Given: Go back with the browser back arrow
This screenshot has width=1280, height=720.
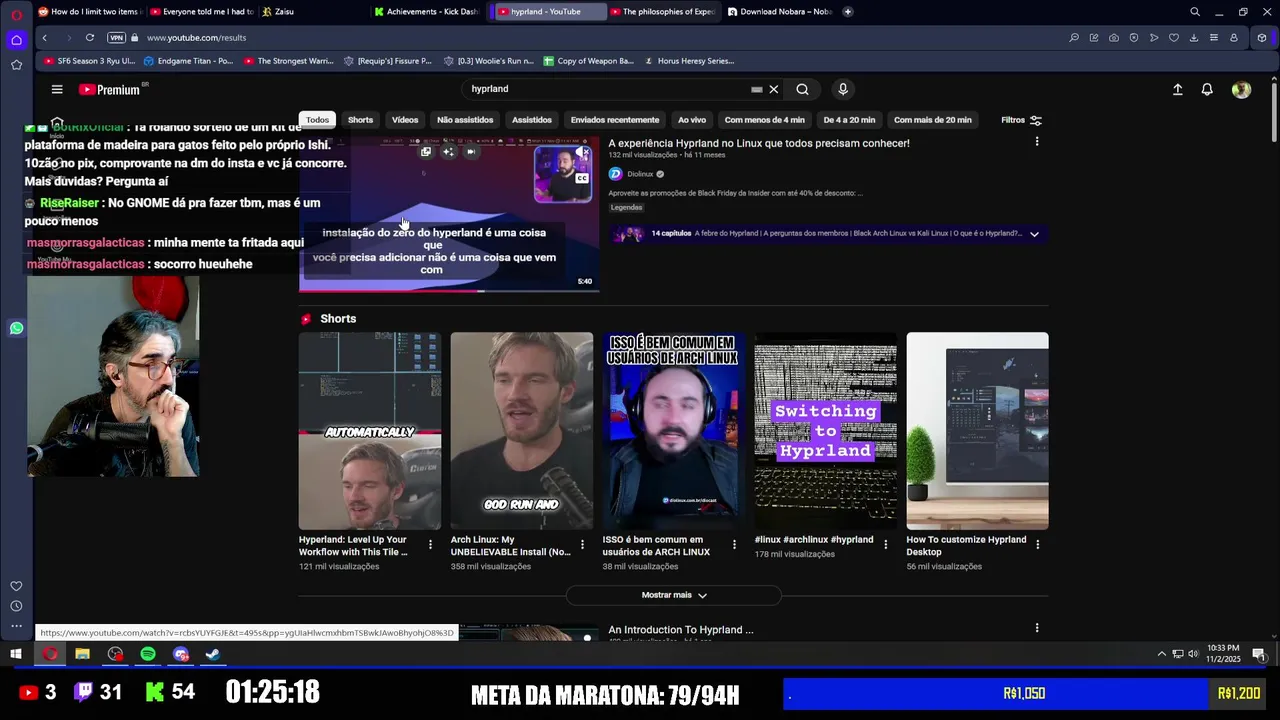Looking at the screenshot, I should point(44,37).
